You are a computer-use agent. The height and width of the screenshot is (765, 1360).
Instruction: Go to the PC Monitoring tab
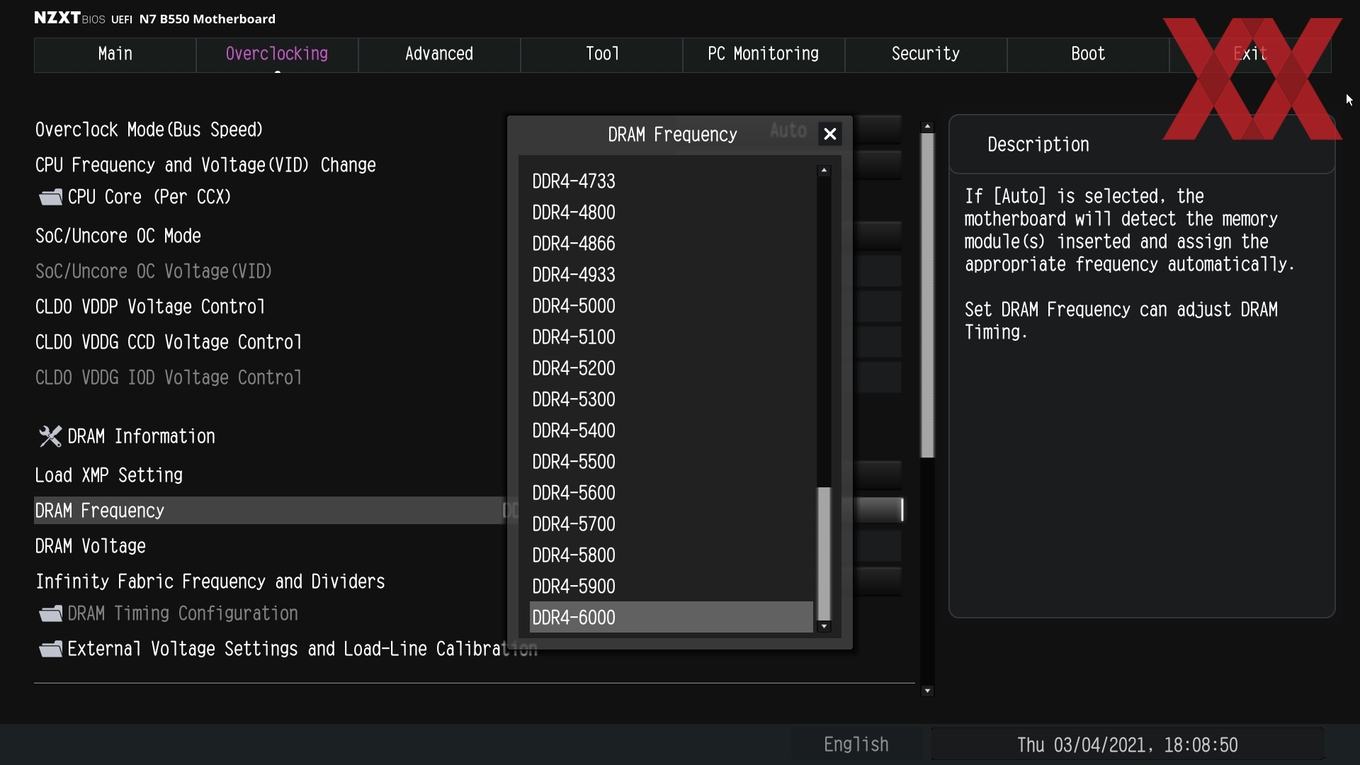click(763, 54)
